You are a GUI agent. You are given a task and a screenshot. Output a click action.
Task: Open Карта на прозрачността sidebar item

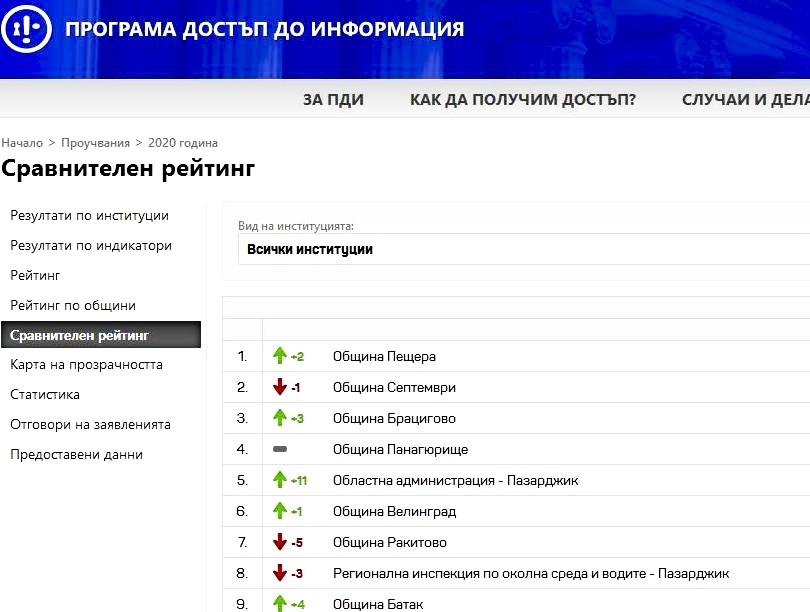tap(86, 365)
